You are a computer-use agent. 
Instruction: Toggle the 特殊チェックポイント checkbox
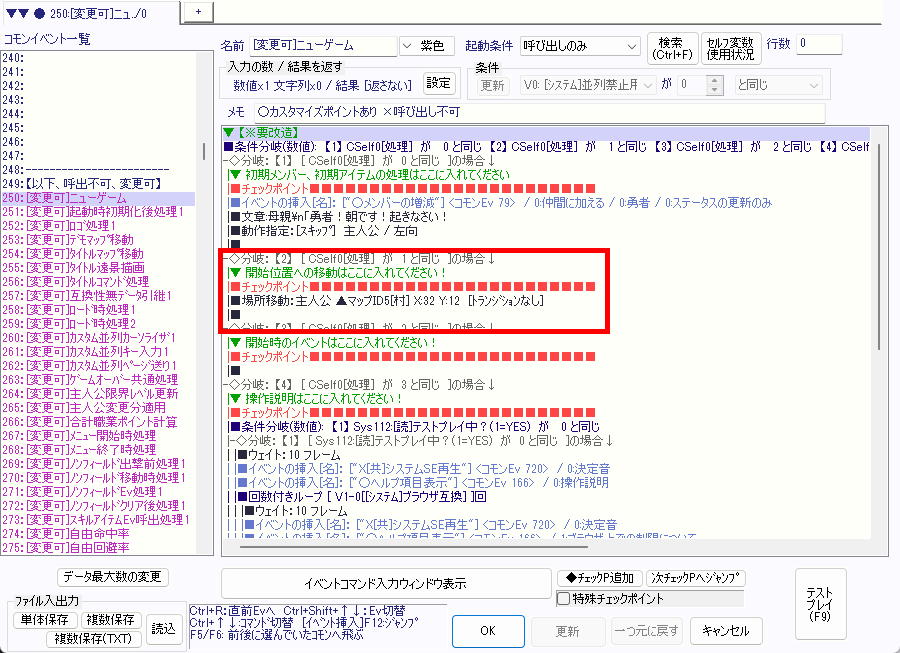[563, 598]
